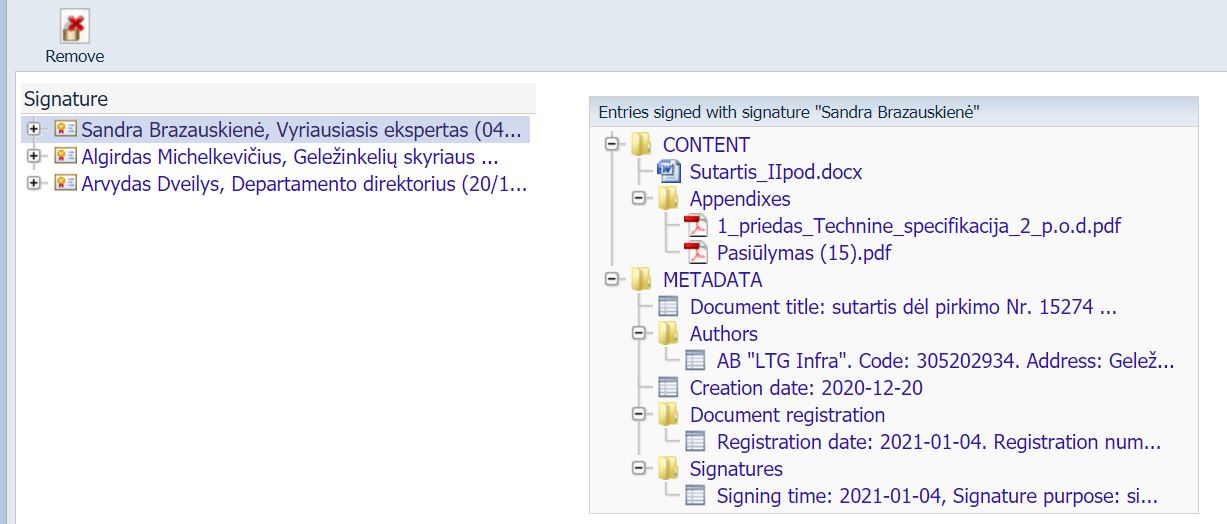Collapse the Document registration folder
1227x524 pixels.
639,415
